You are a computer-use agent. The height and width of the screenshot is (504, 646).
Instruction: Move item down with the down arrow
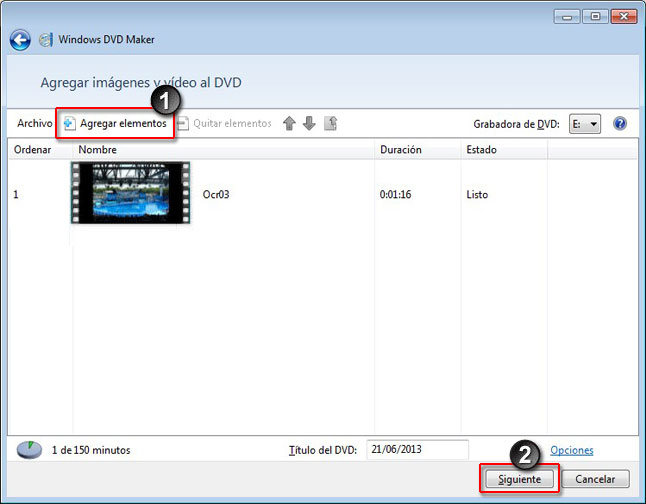click(x=309, y=123)
